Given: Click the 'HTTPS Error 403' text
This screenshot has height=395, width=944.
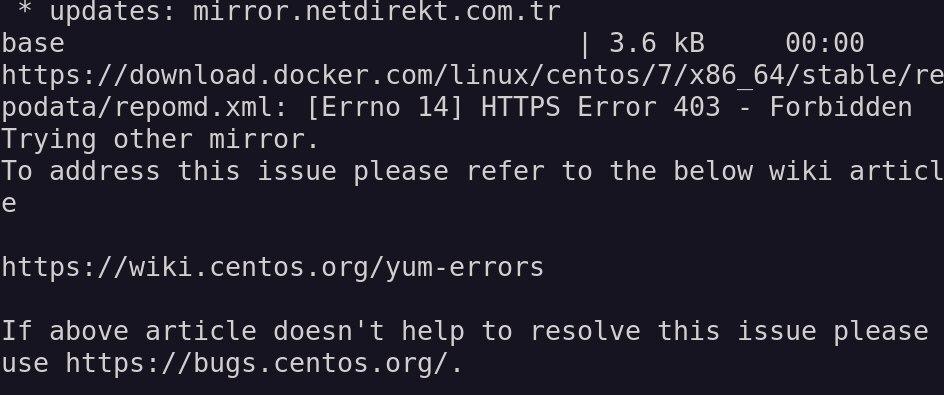Looking at the screenshot, I should [600, 107].
